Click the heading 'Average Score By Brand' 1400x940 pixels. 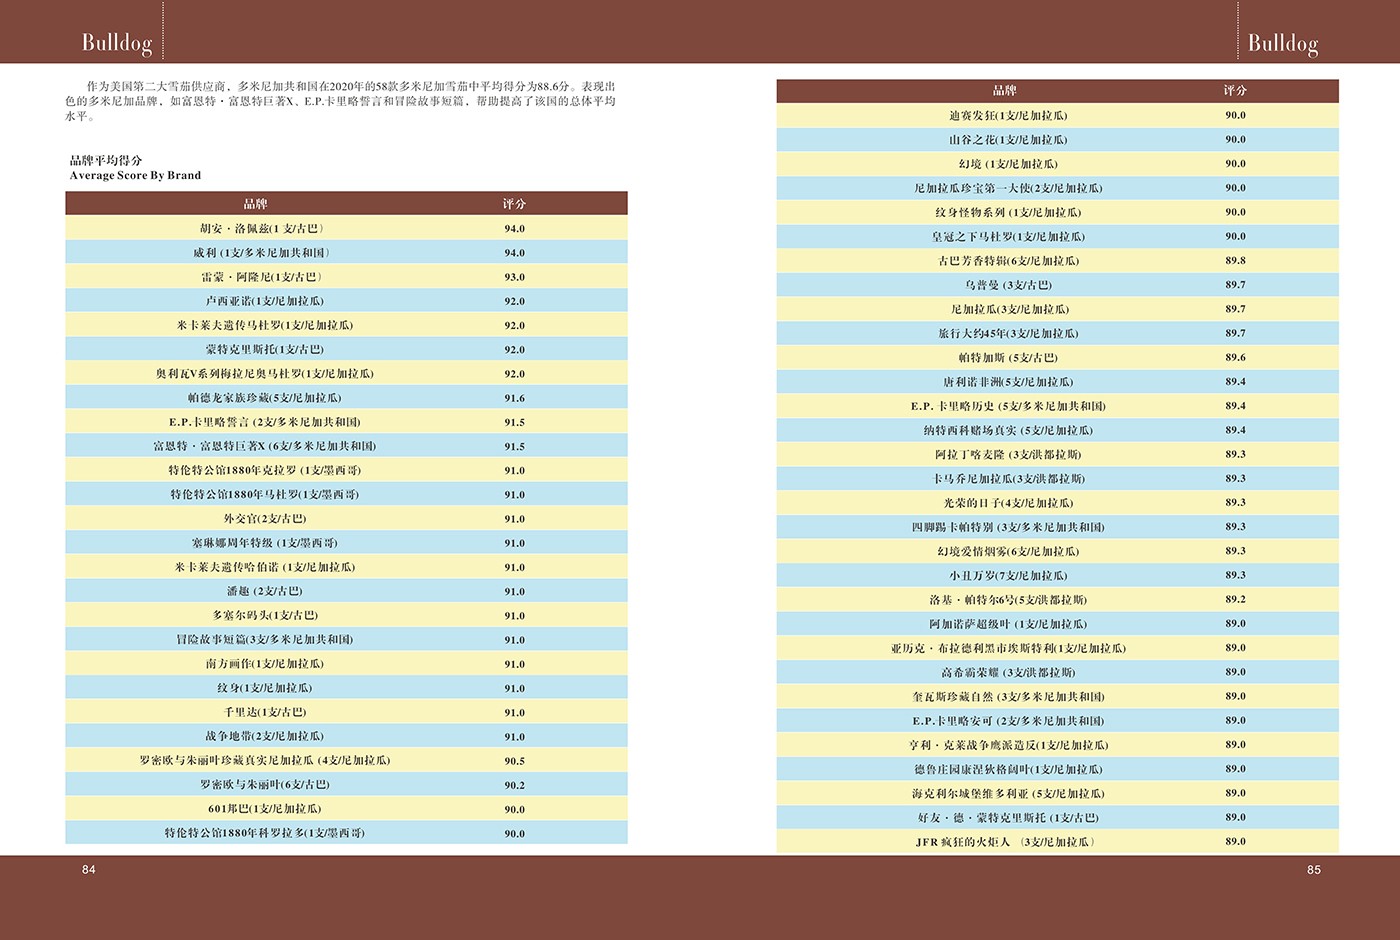tap(135, 175)
